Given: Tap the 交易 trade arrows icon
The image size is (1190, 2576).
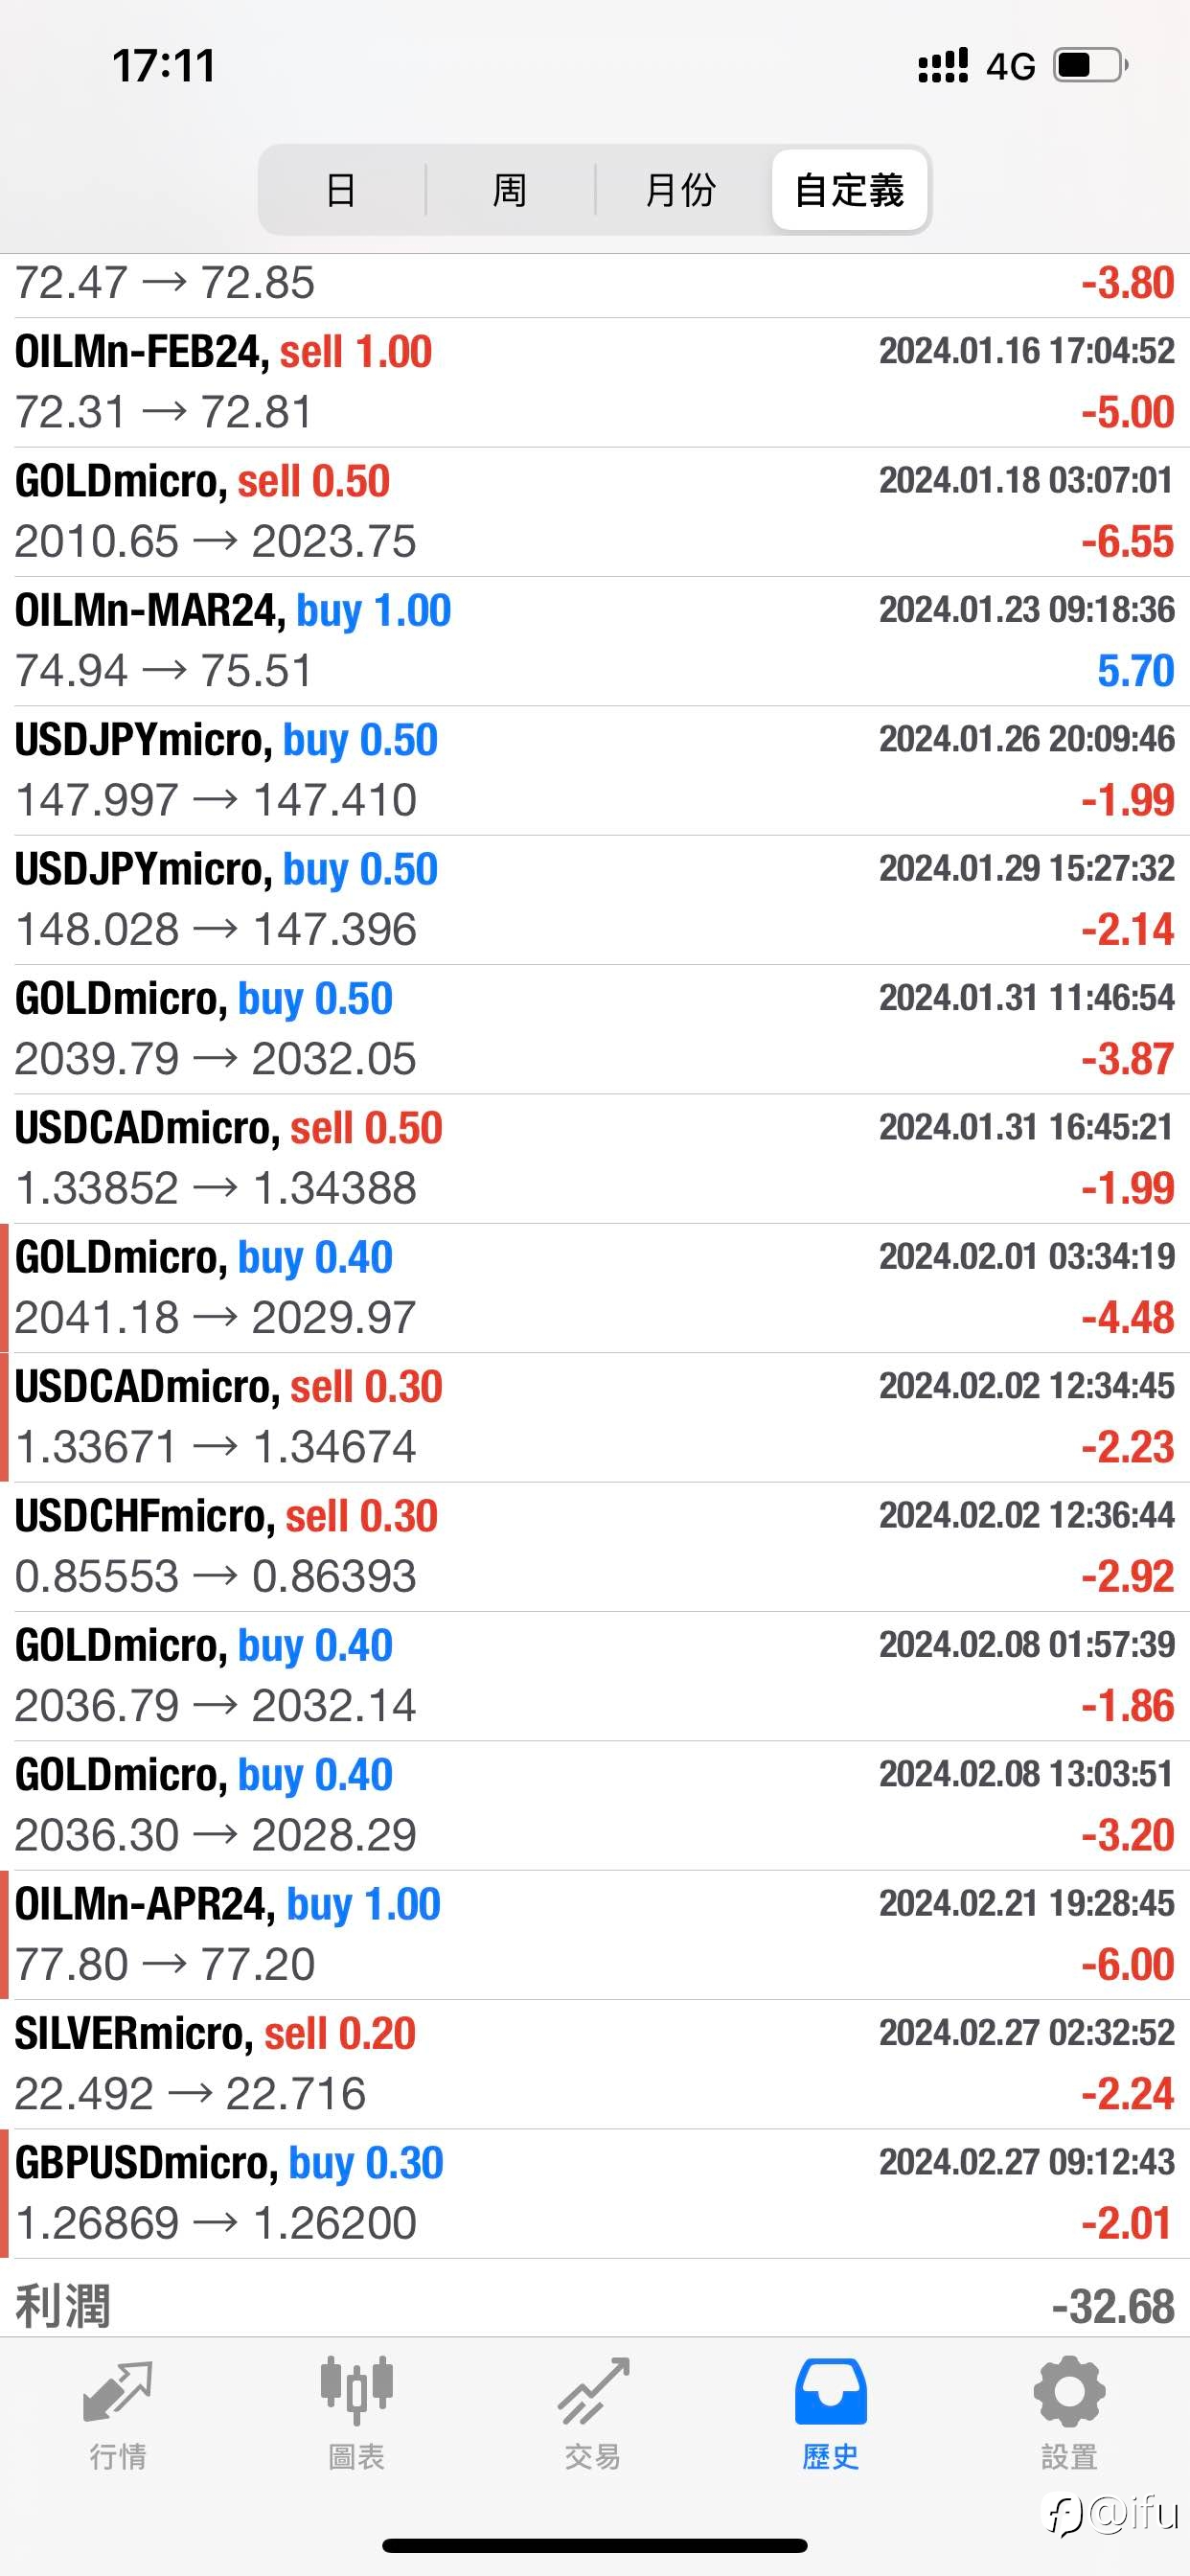Looking at the screenshot, I should pos(593,2394).
